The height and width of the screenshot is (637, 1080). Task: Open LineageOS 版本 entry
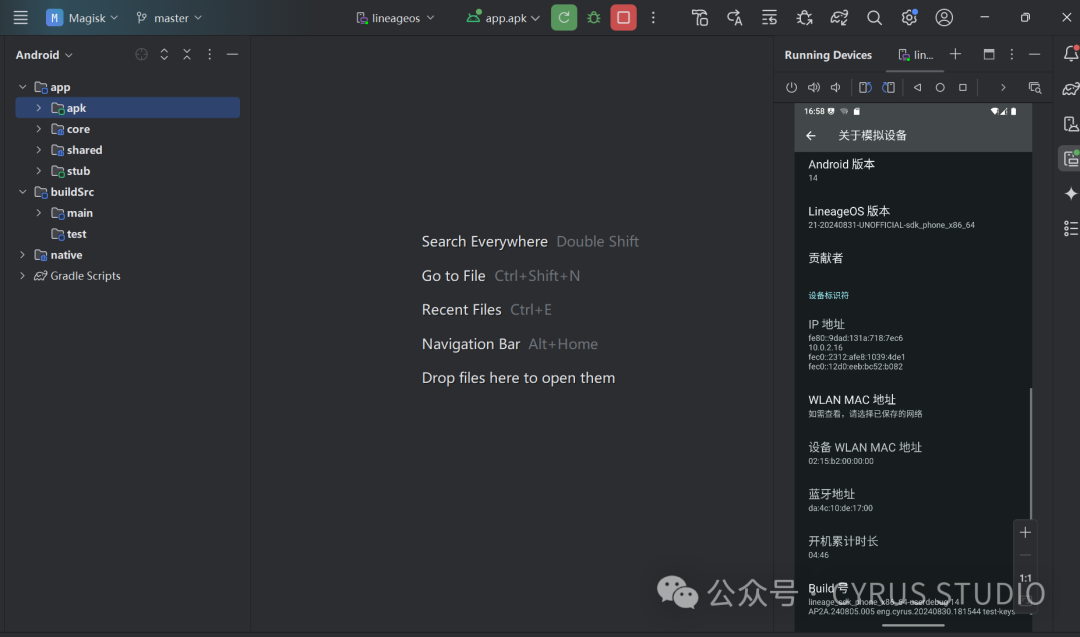click(x=913, y=217)
